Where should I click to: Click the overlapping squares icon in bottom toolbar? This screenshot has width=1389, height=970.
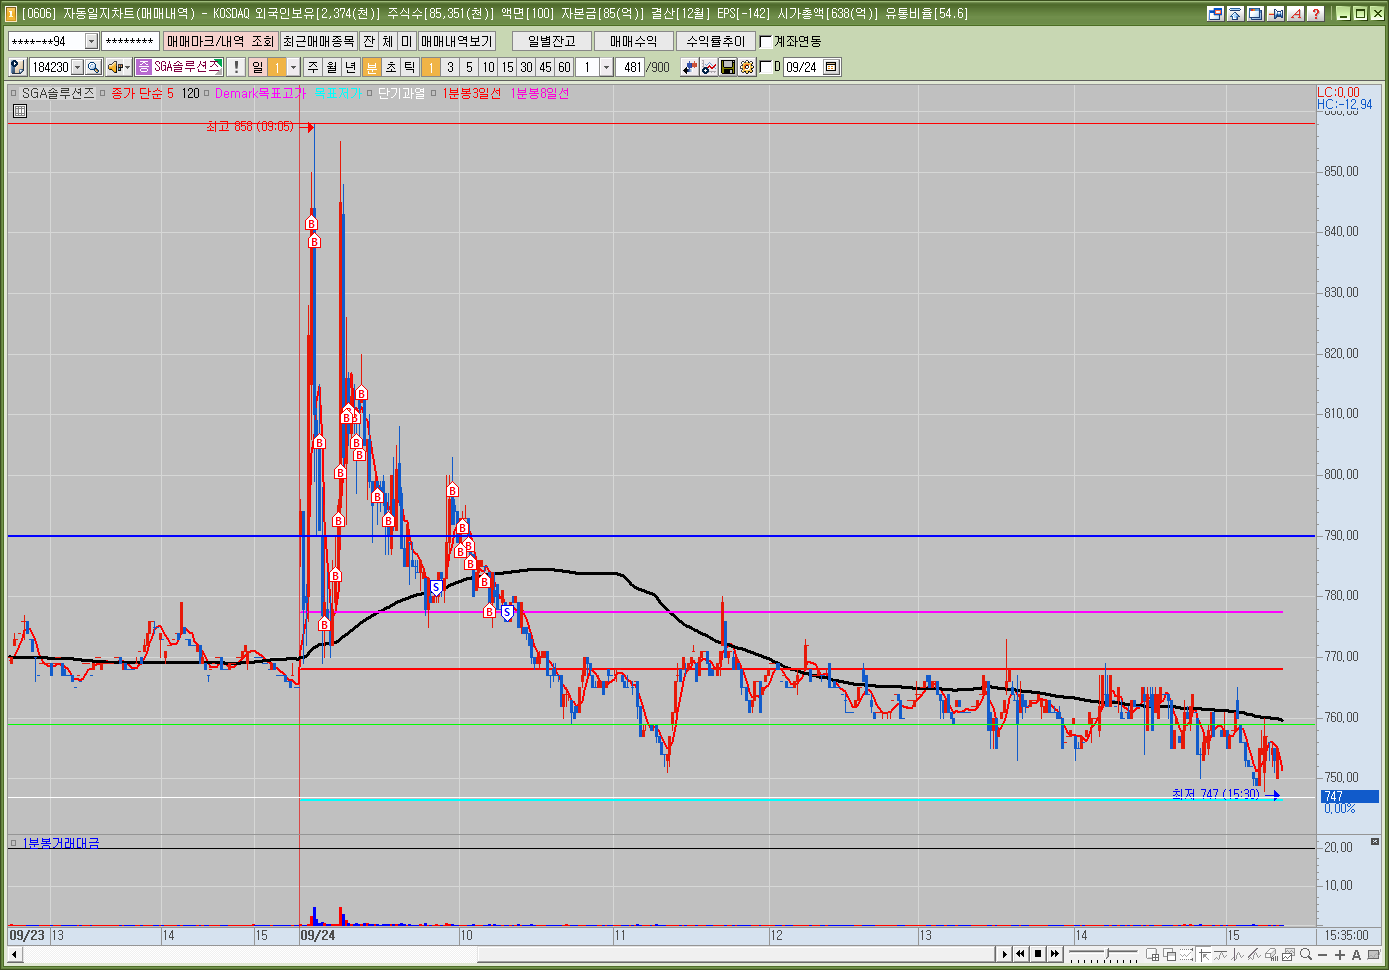pos(1169,955)
